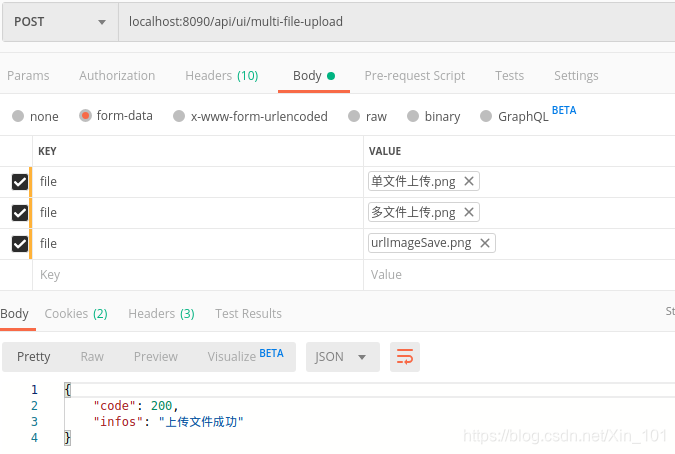Select x-www-form-urlencoded radio button
This screenshot has width=675, height=454.
179,116
